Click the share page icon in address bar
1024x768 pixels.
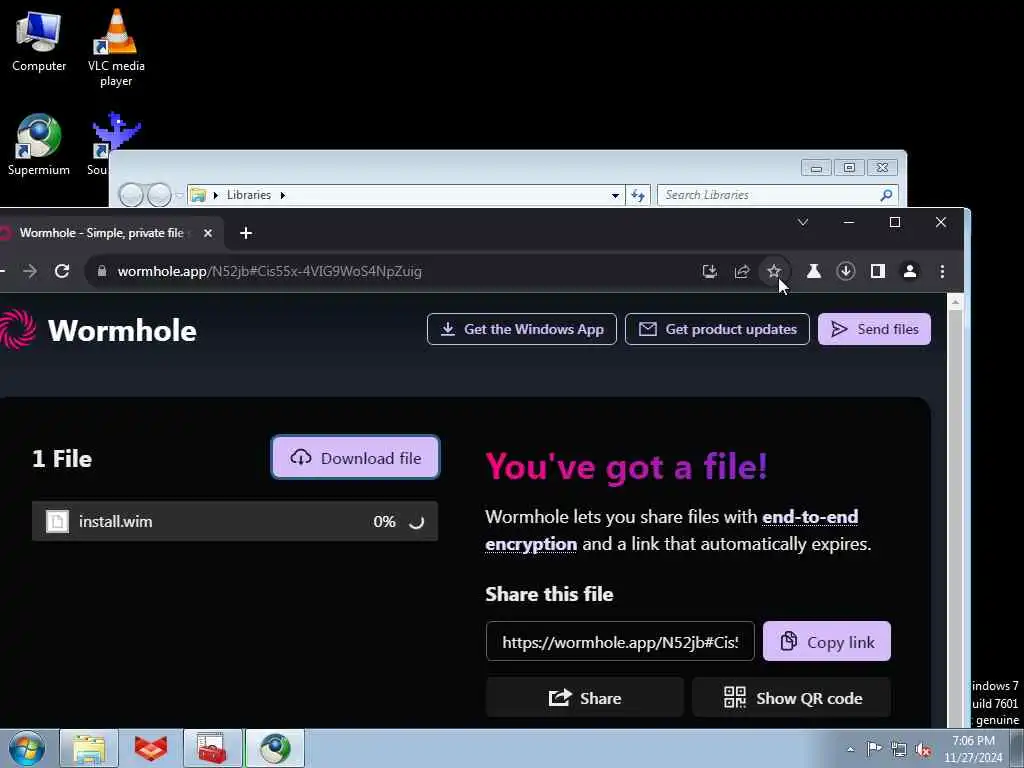(x=742, y=271)
